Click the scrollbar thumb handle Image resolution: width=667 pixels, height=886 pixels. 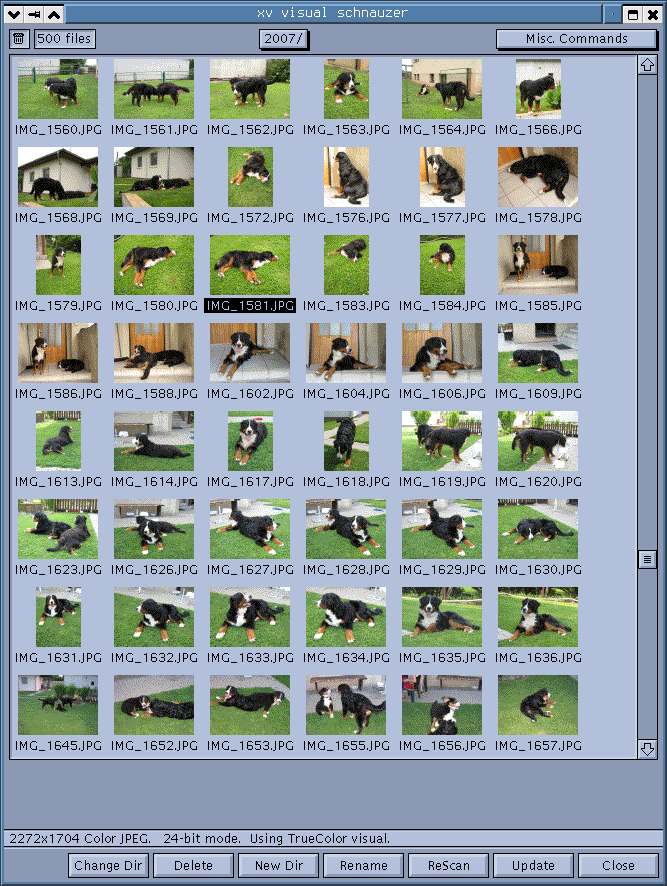click(647, 559)
